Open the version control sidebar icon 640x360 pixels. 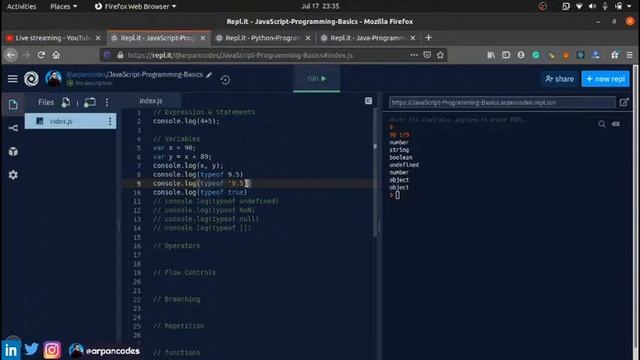pyautogui.click(x=13, y=128)
